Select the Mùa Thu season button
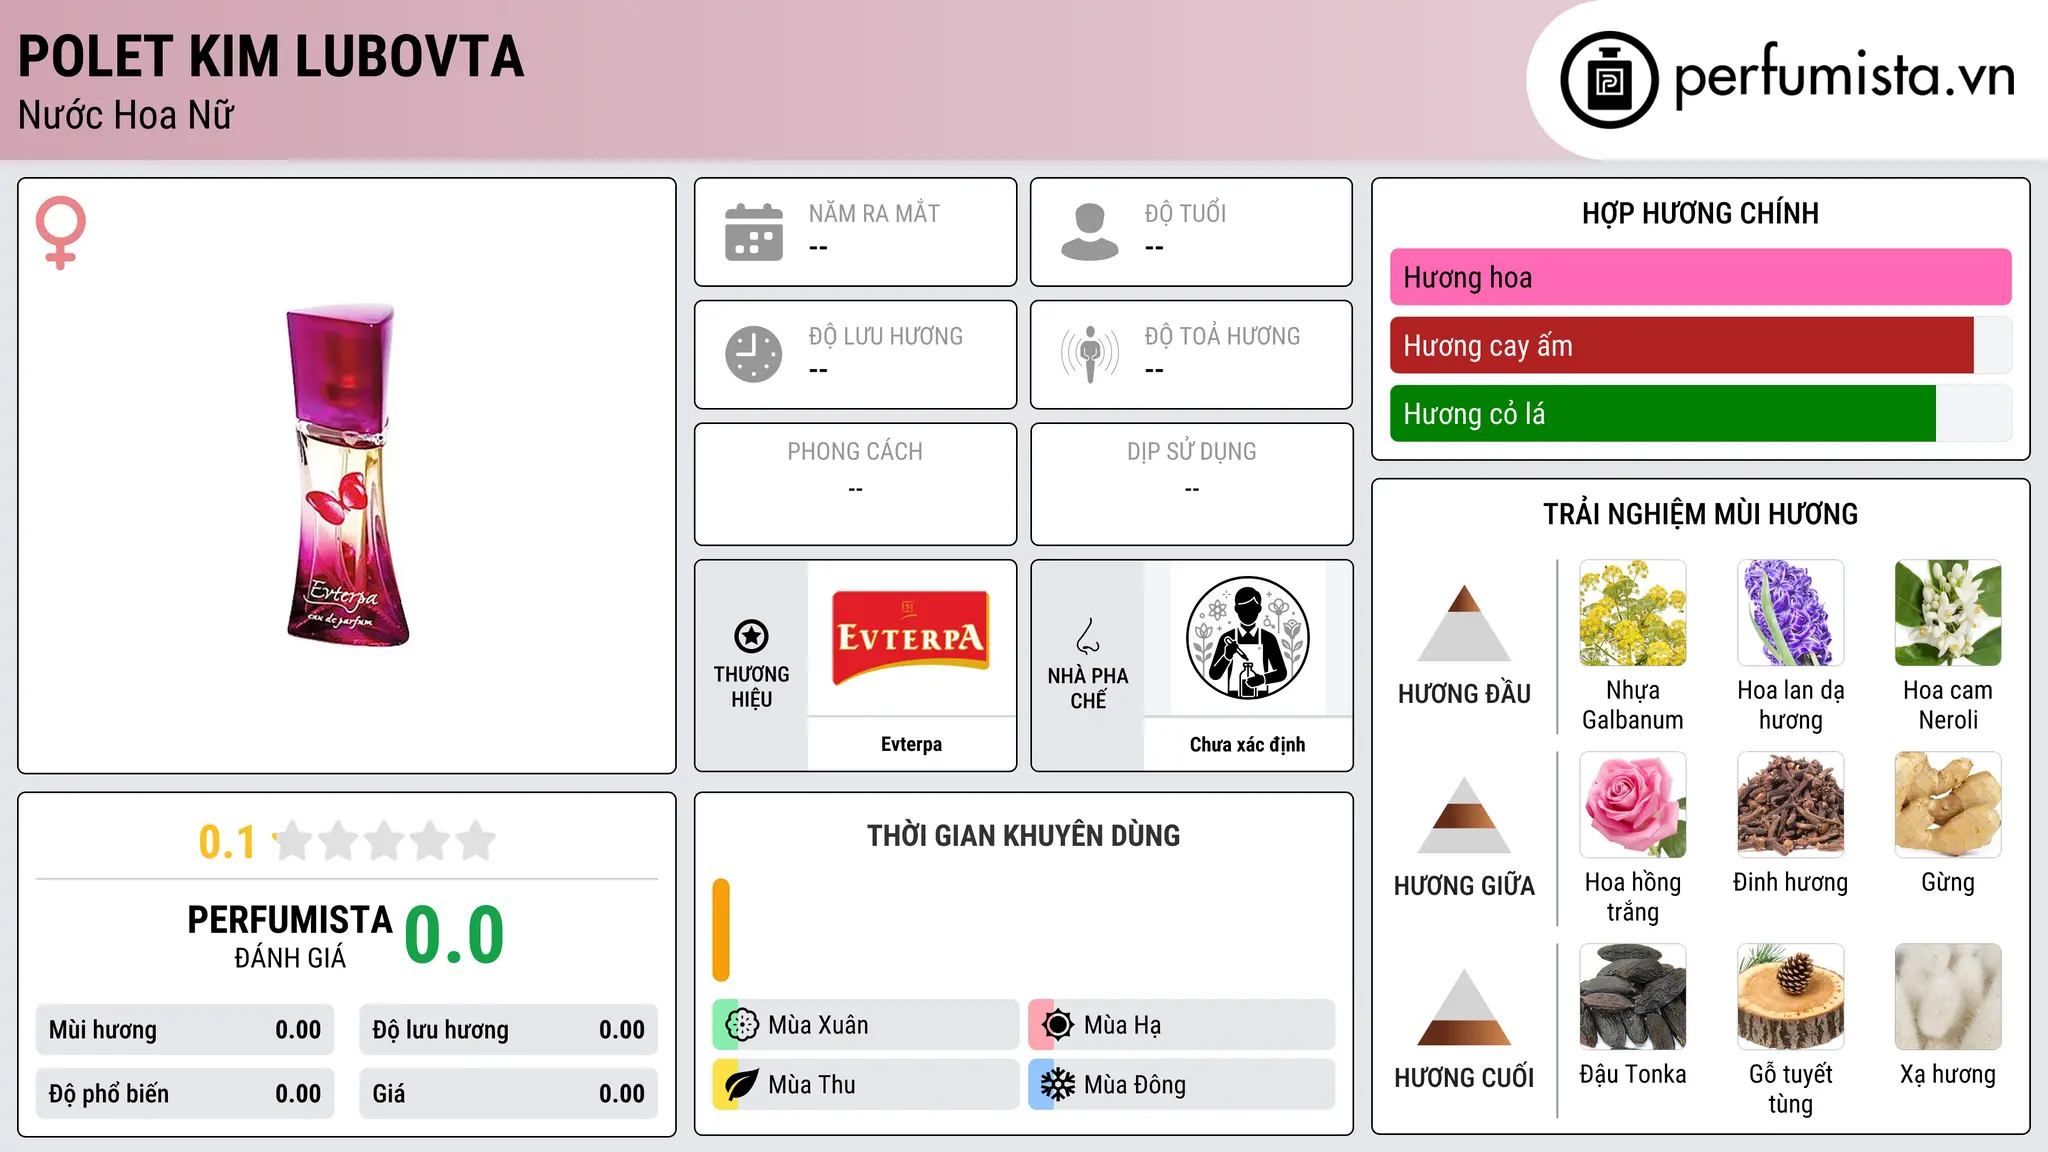This screenshot has width=2048, height=1152. (865, 1085)
